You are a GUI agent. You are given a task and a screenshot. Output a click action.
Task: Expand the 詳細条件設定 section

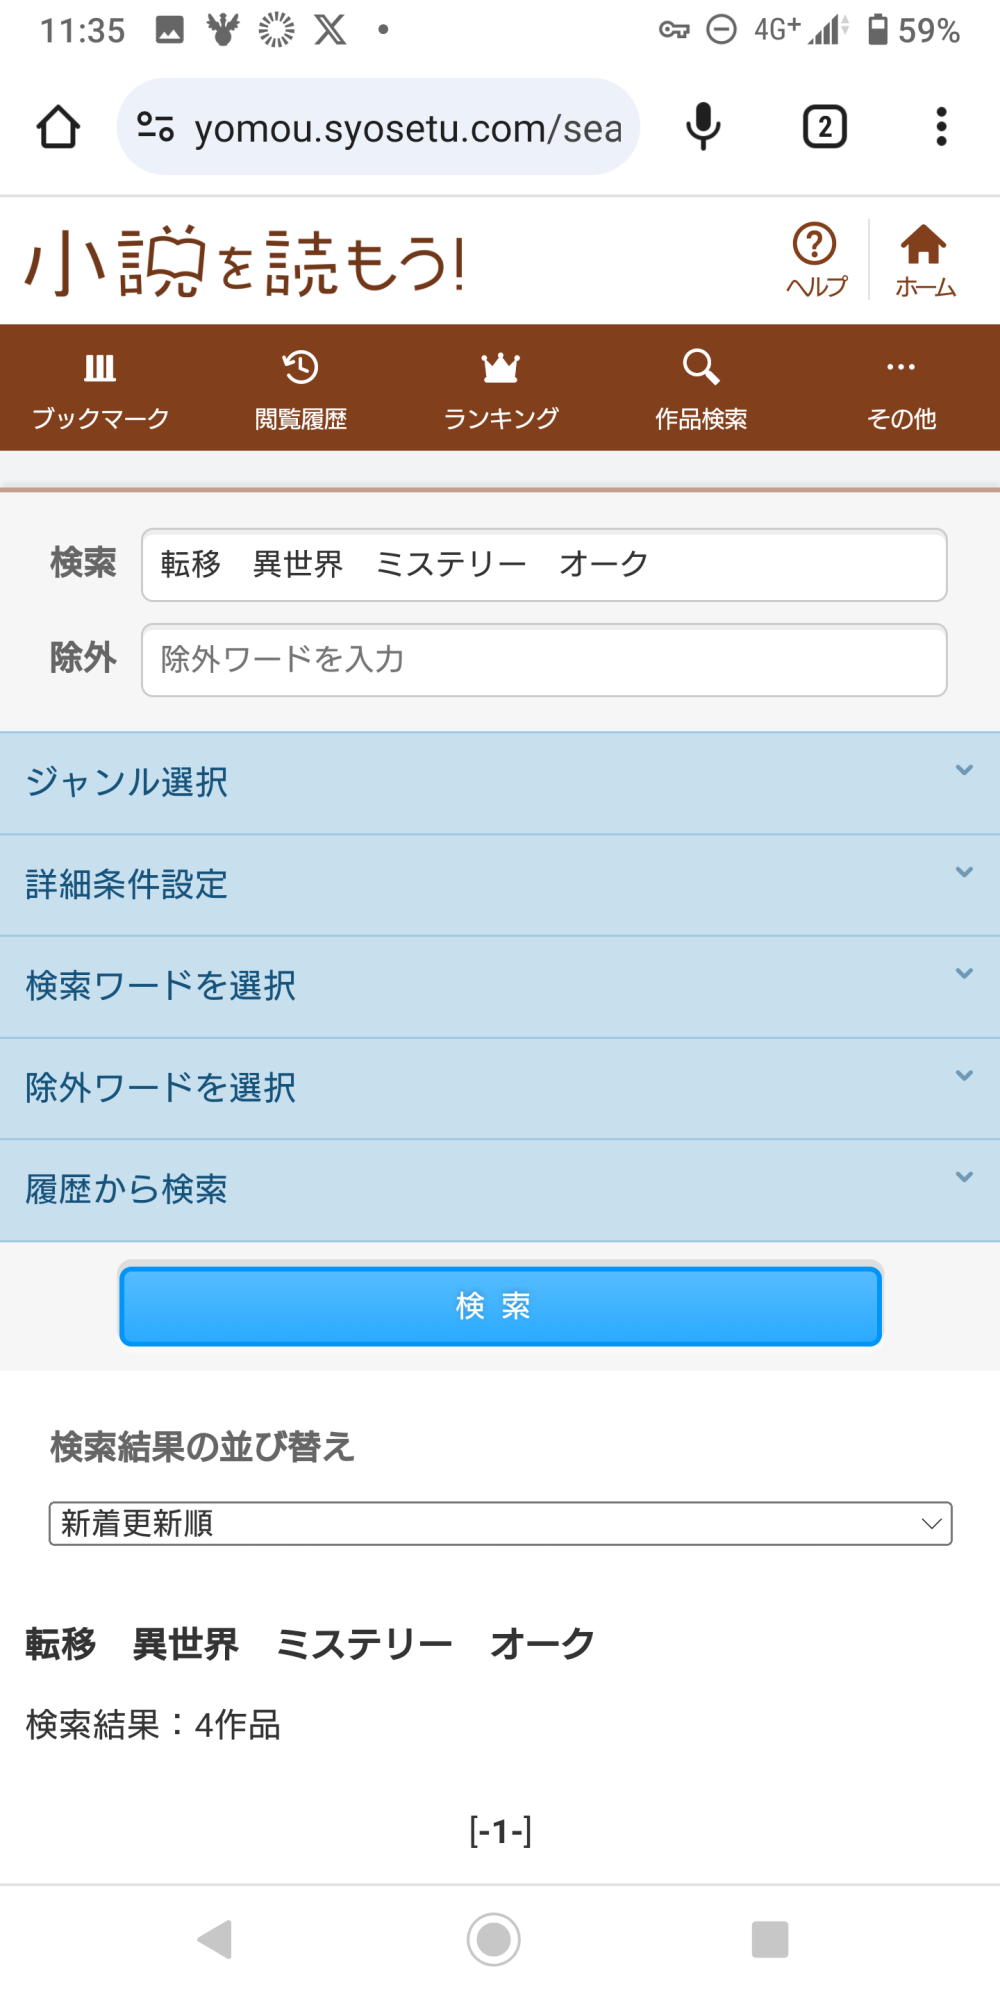click(500, 885)
